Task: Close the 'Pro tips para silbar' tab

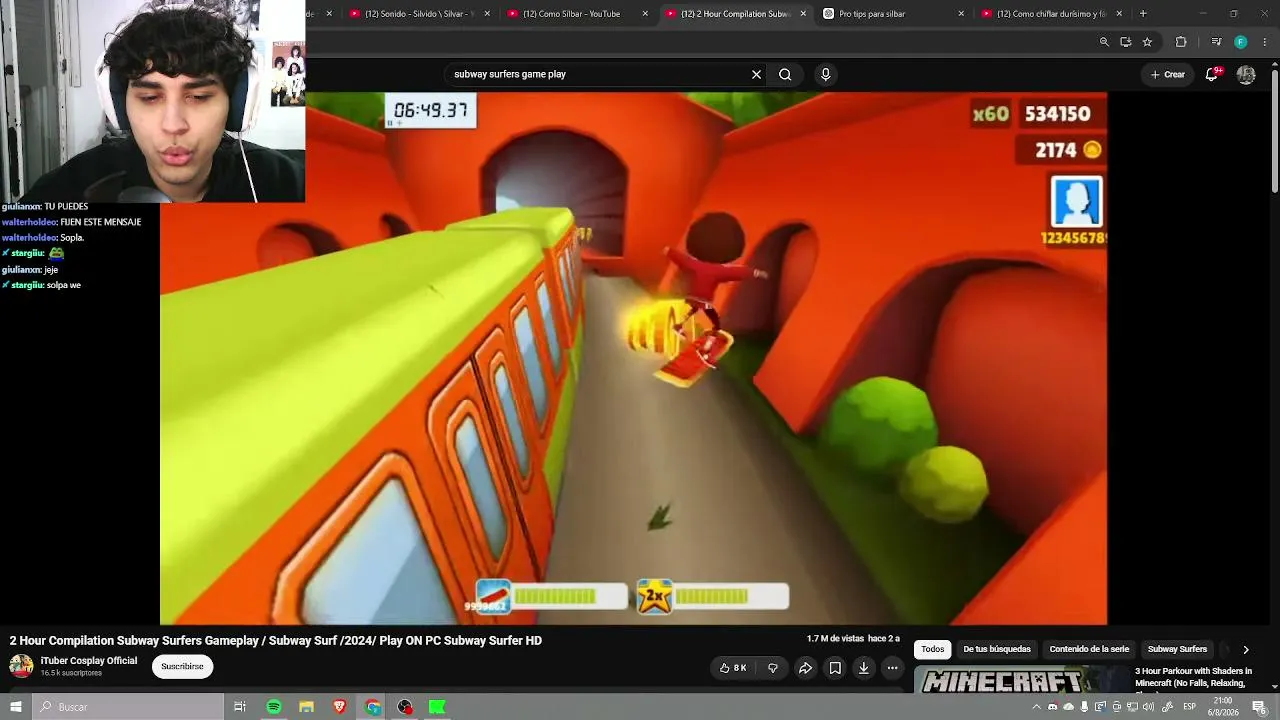Action: coord(961,14)
